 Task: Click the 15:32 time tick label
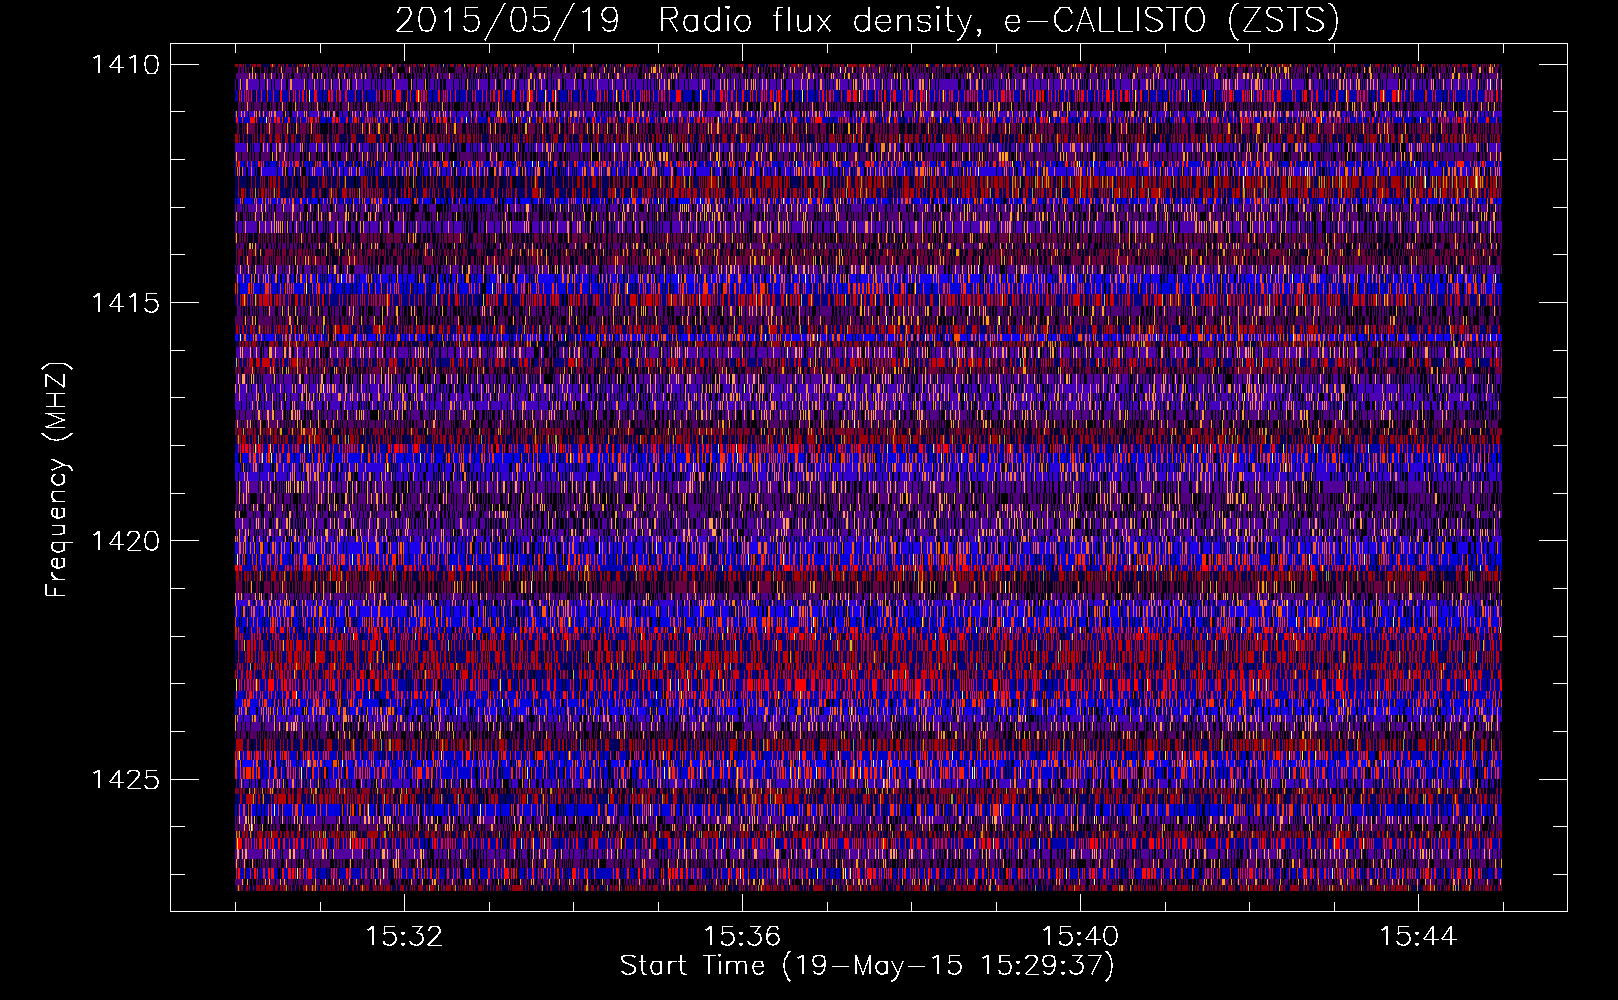[x=404, y=937]
